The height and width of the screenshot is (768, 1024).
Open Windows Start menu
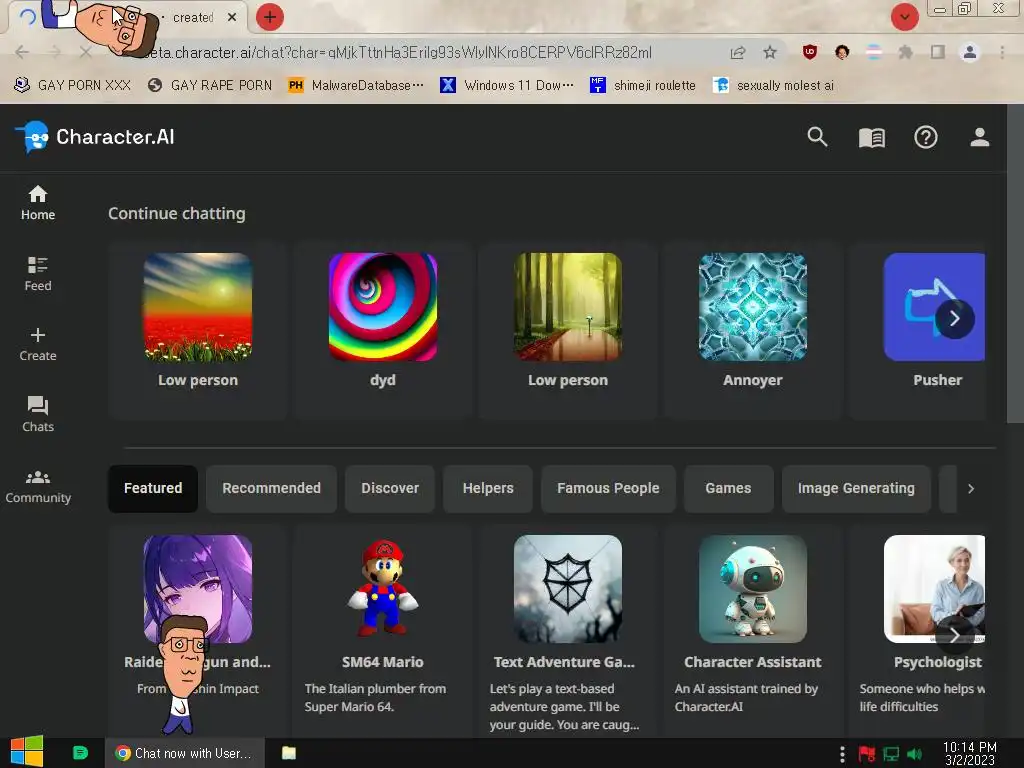coord(27,752)
